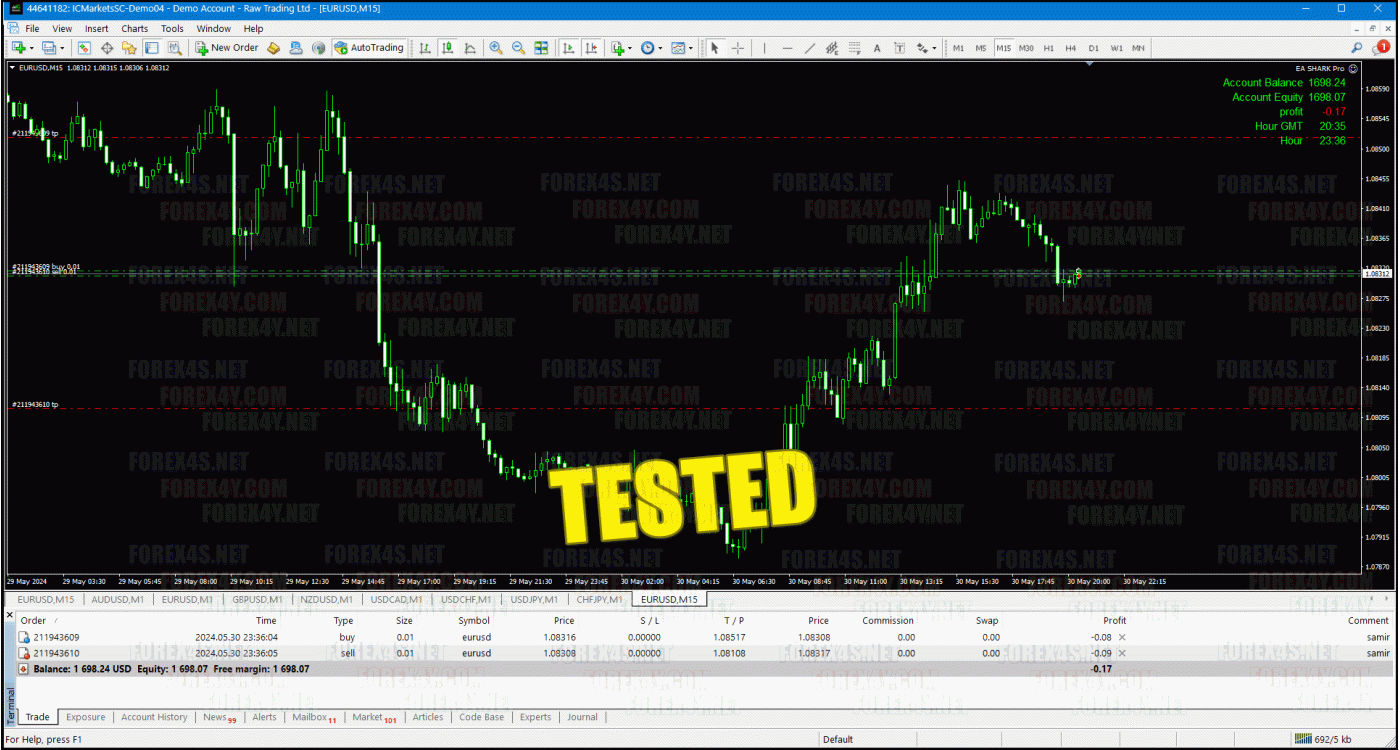1400x750 pixels.
Task: Expand the Indicators list dropdown arrow
Action: coord(629,48)
